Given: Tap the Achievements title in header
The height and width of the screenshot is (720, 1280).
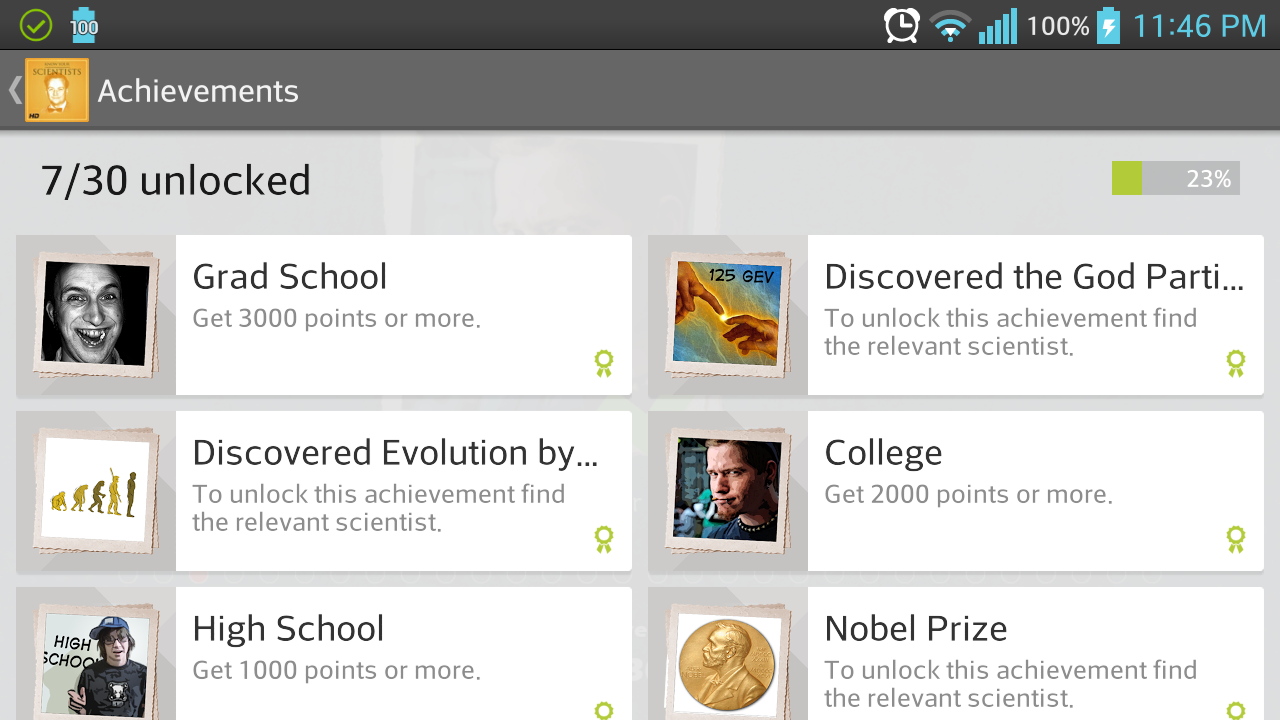Looking at the screenshot, I should coord(198,91).
